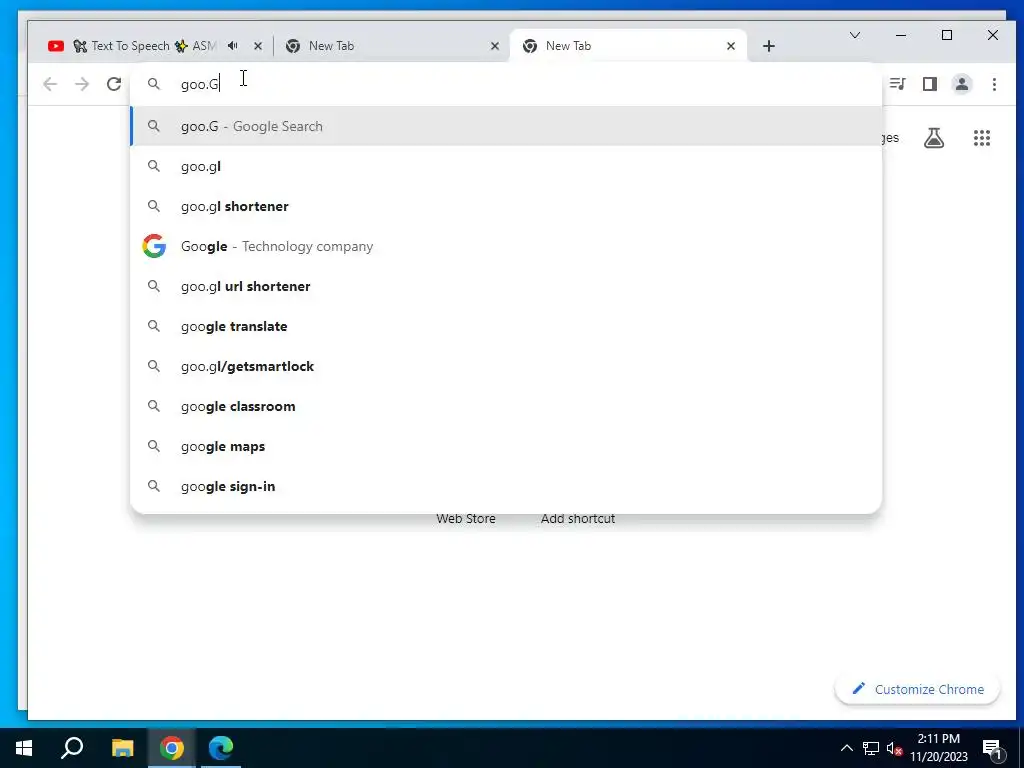Select the 'google maps' suggestion
1024x768 pixels.
pos(506,447)
